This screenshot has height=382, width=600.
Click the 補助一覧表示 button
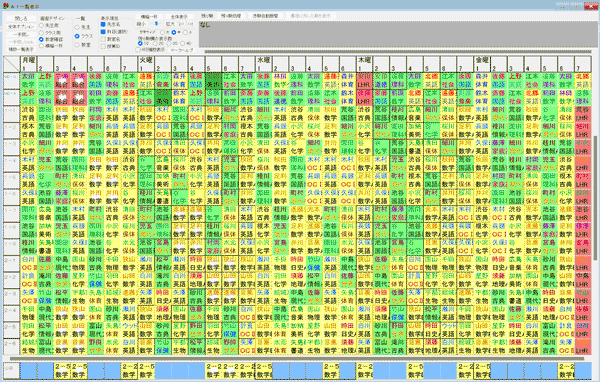(x=21, y=49)
